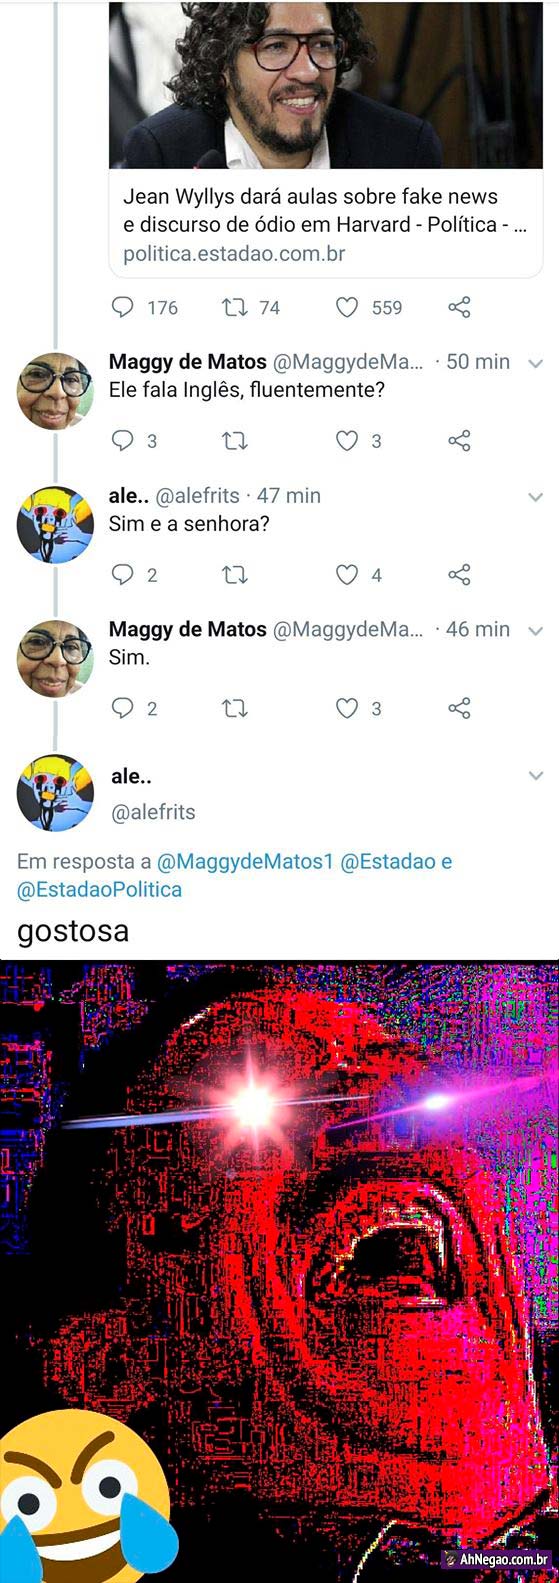Share the Jean Wyllys article tweet
559x1583 pixels.
(x=459, y=307)
